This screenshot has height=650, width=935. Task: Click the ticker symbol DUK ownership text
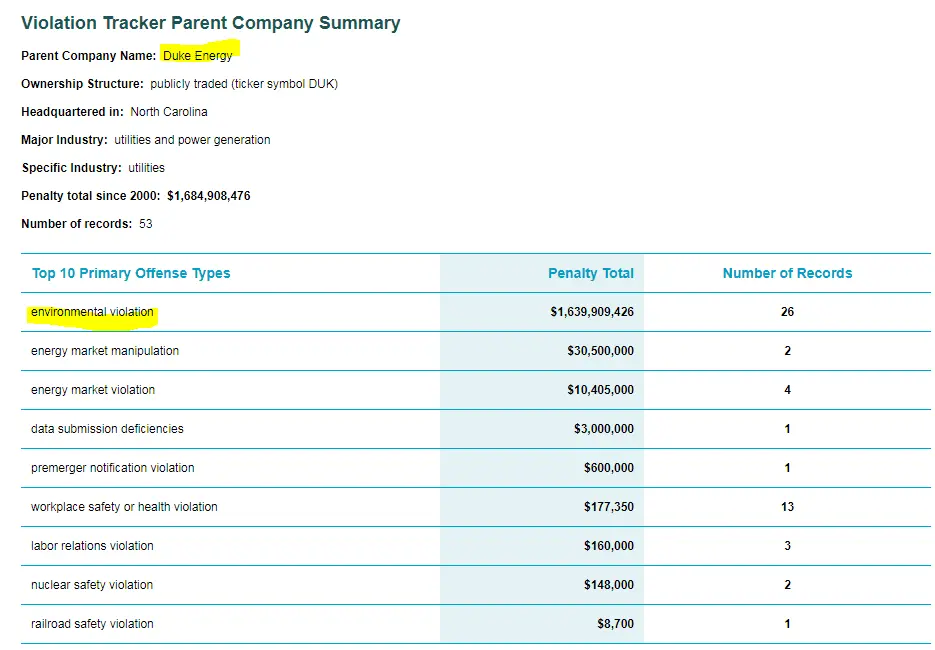point(285,84)
